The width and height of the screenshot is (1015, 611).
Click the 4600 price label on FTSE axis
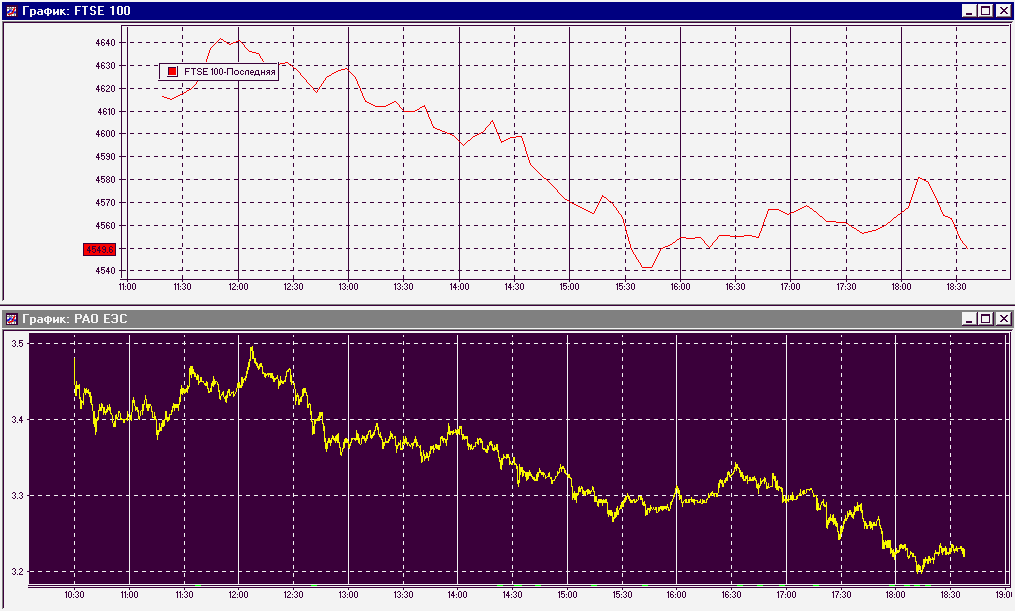pyautogui.click(x=106, y=134)
